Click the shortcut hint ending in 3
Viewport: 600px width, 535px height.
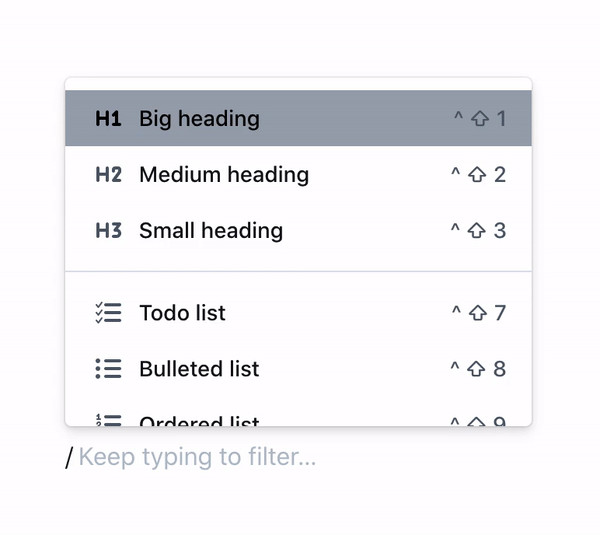pyautogui.click(x=478, y=230)
